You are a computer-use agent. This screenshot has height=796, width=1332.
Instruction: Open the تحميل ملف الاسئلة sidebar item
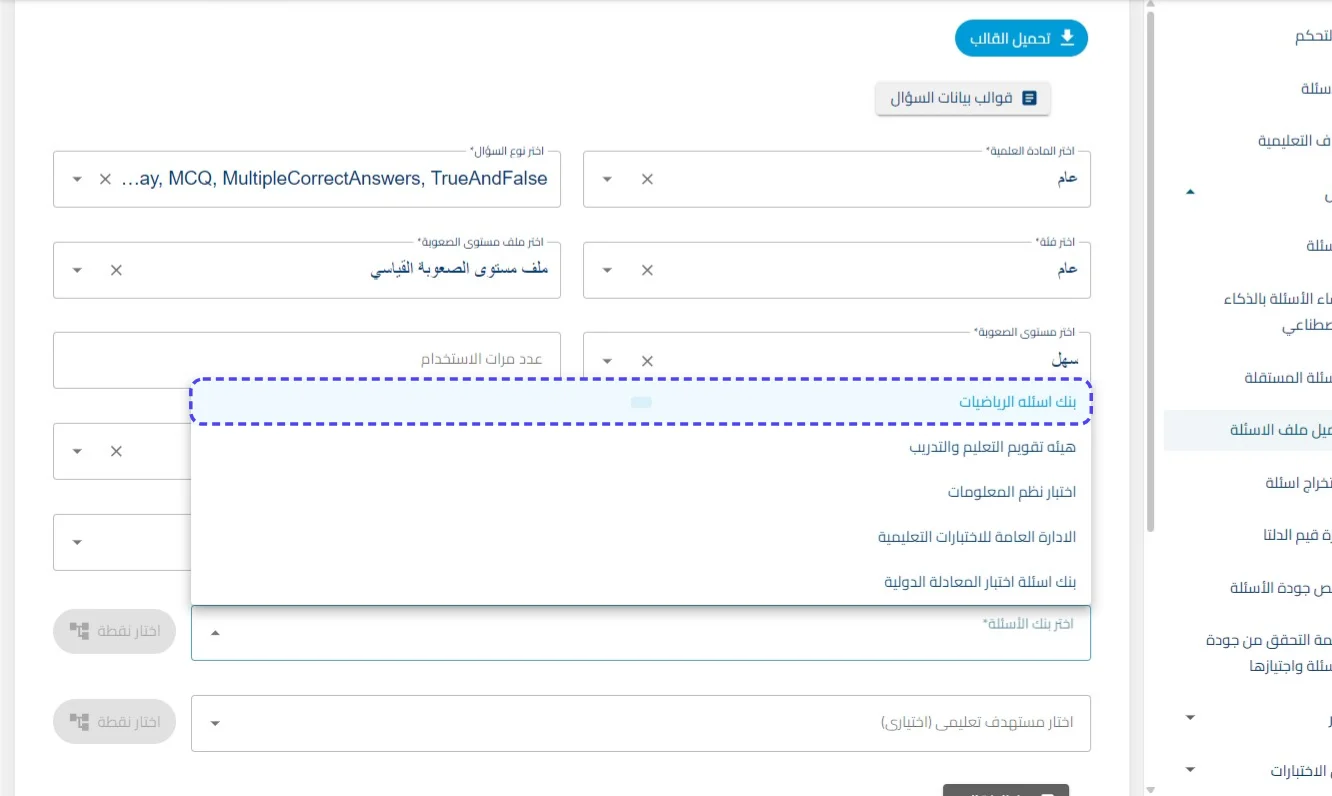(1249, 430)
